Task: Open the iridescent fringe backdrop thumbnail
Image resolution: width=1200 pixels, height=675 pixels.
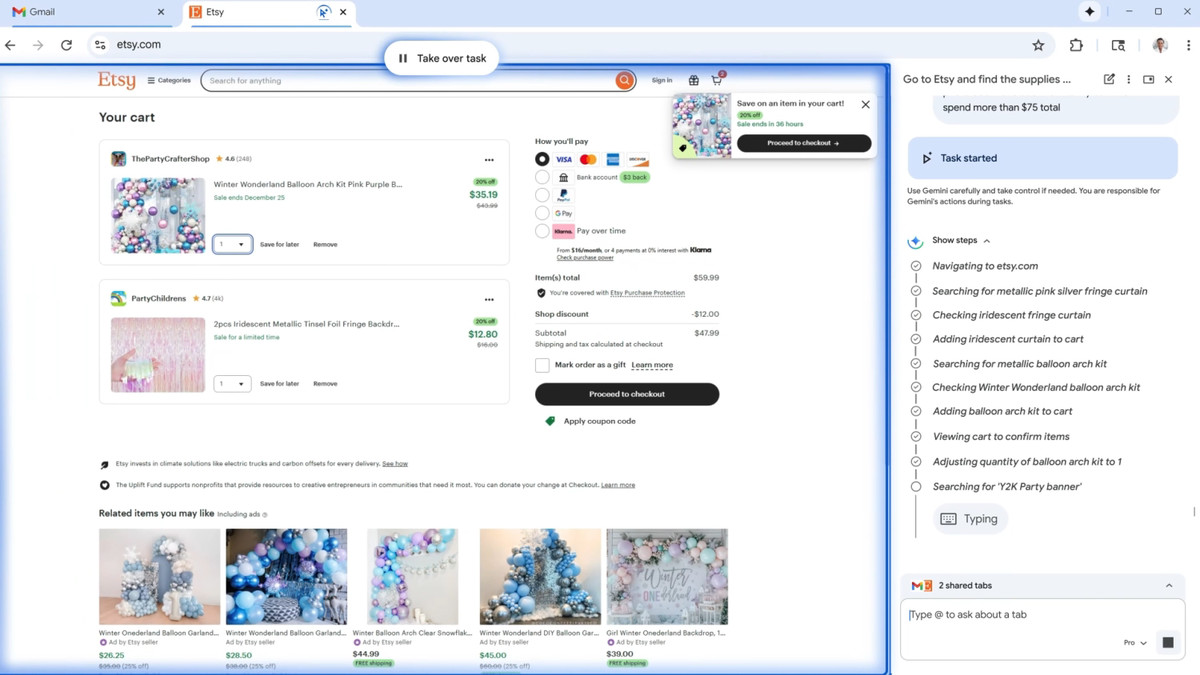Action: pyautogui.click(x=158, y=355)
